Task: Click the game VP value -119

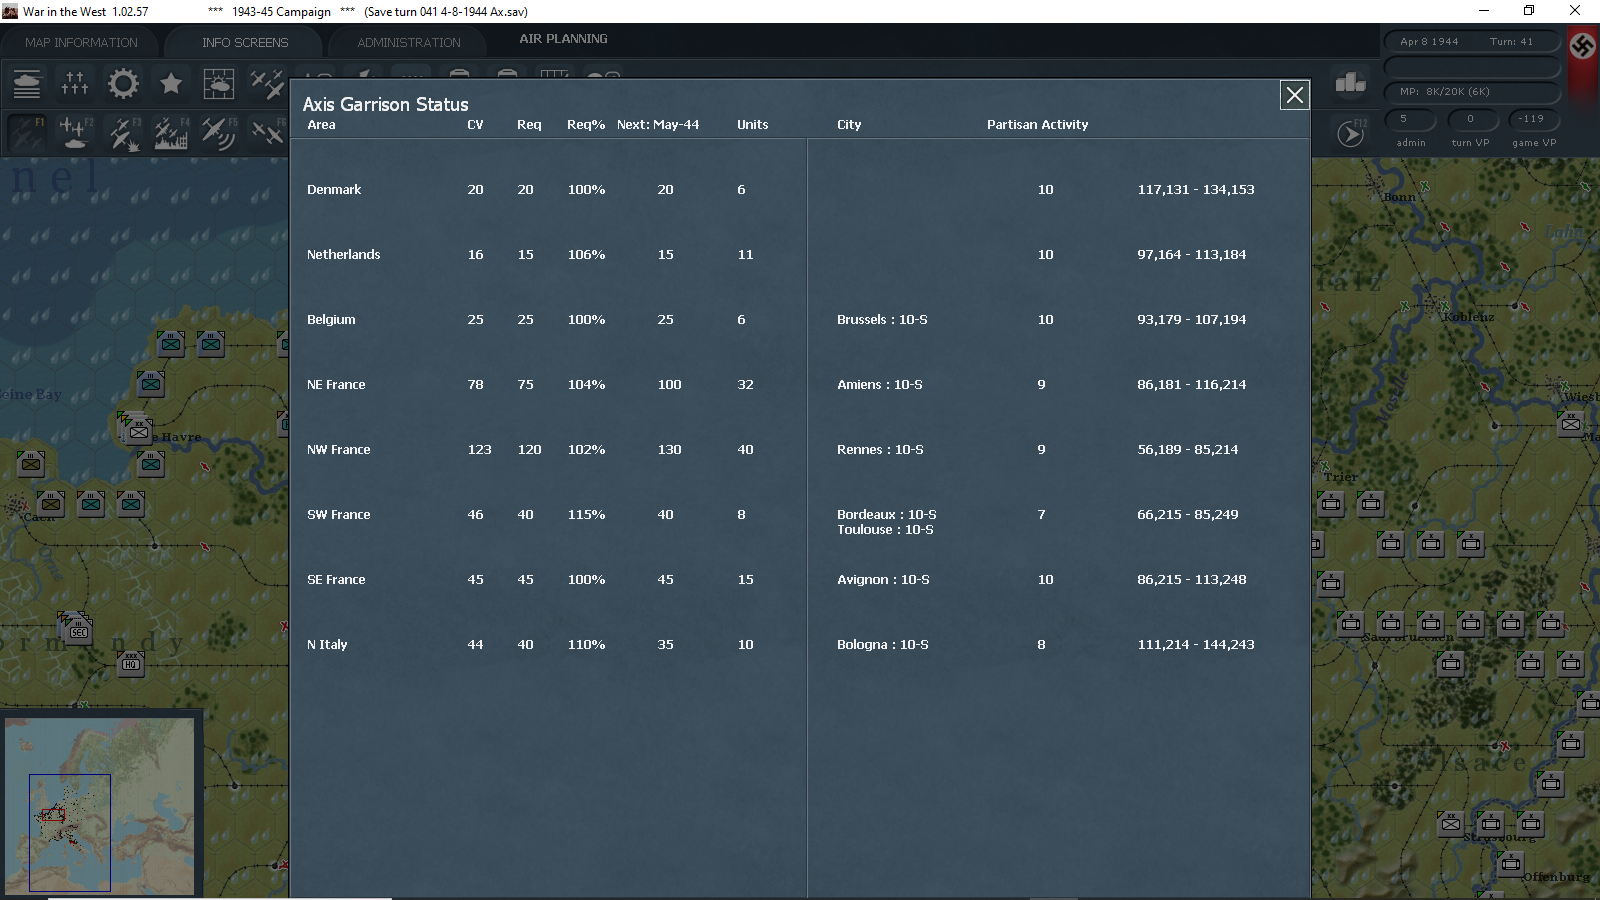Action: pos(1533,119)
